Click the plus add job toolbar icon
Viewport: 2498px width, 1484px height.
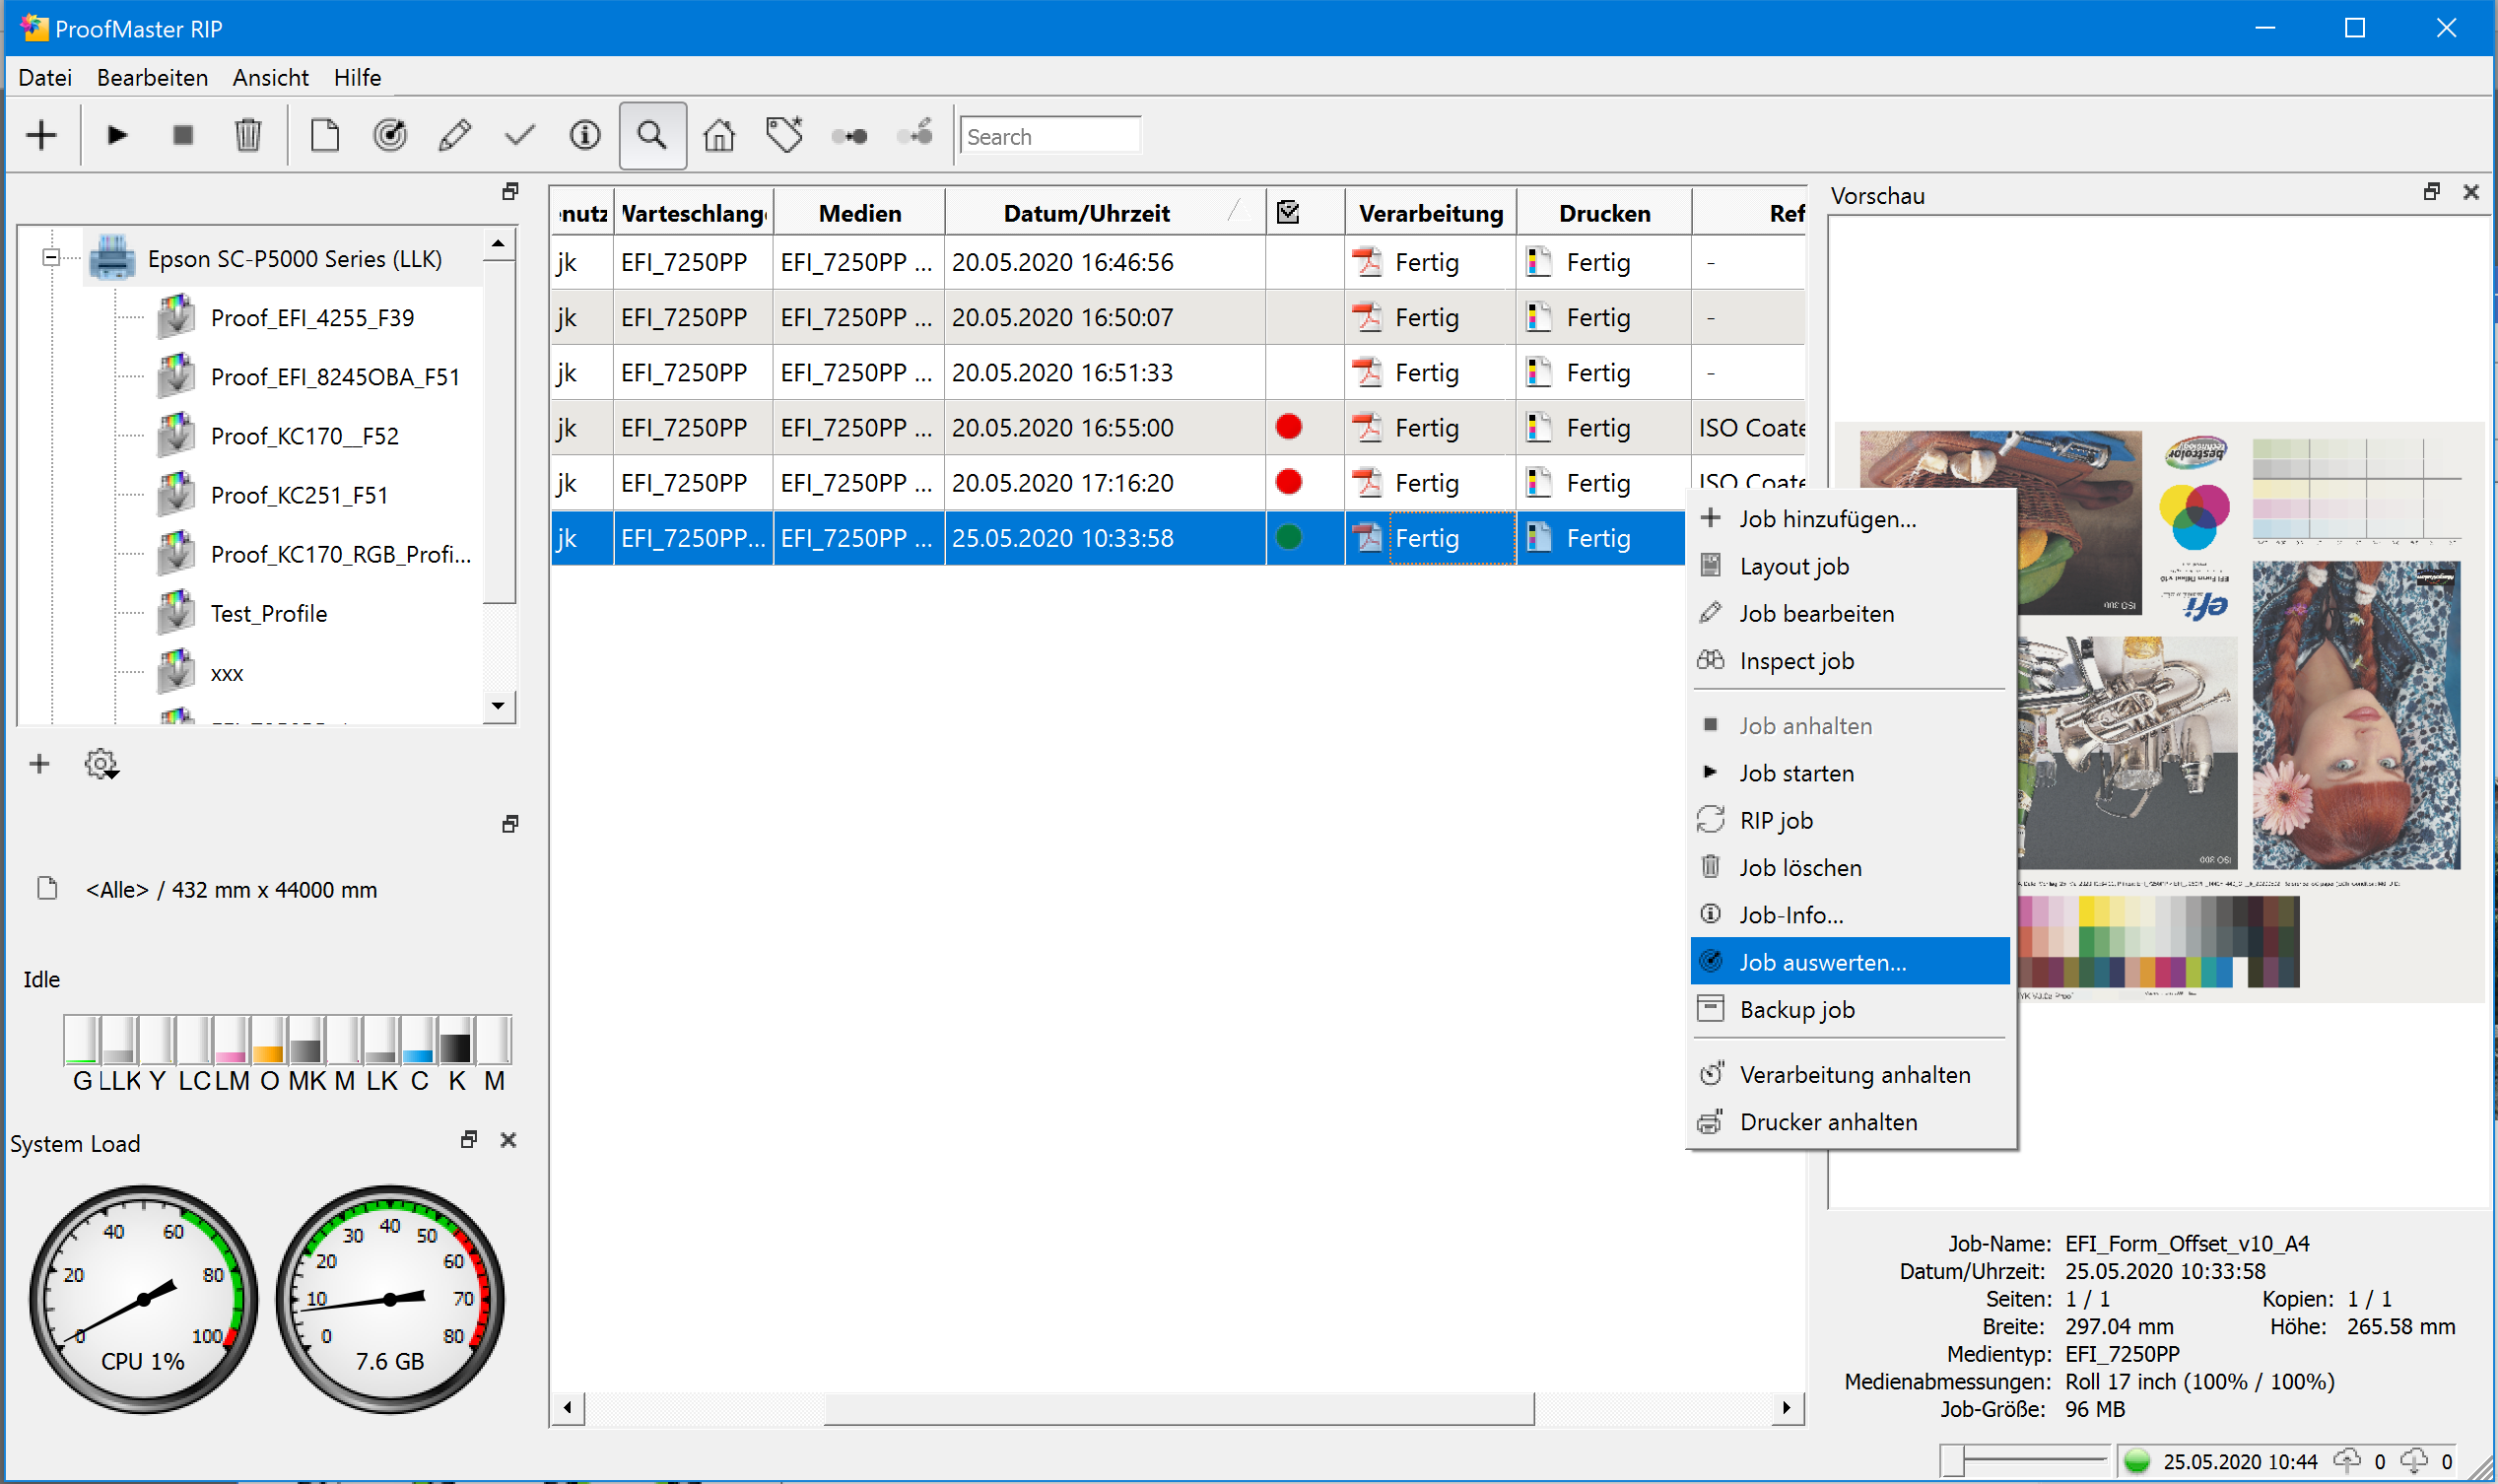coord(41,135)
